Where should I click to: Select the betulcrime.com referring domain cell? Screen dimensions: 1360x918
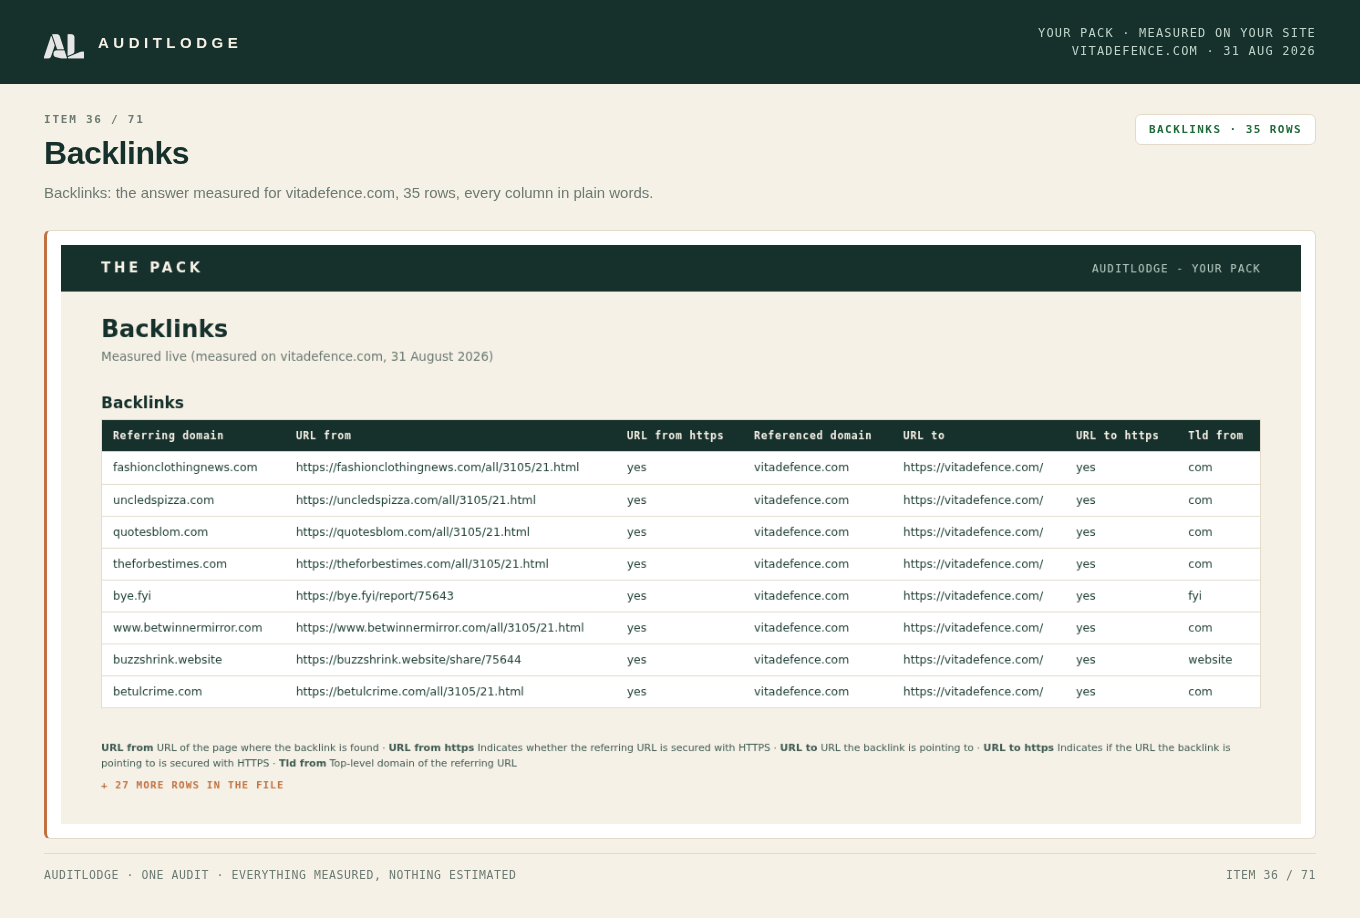click(x=157, y=692)
